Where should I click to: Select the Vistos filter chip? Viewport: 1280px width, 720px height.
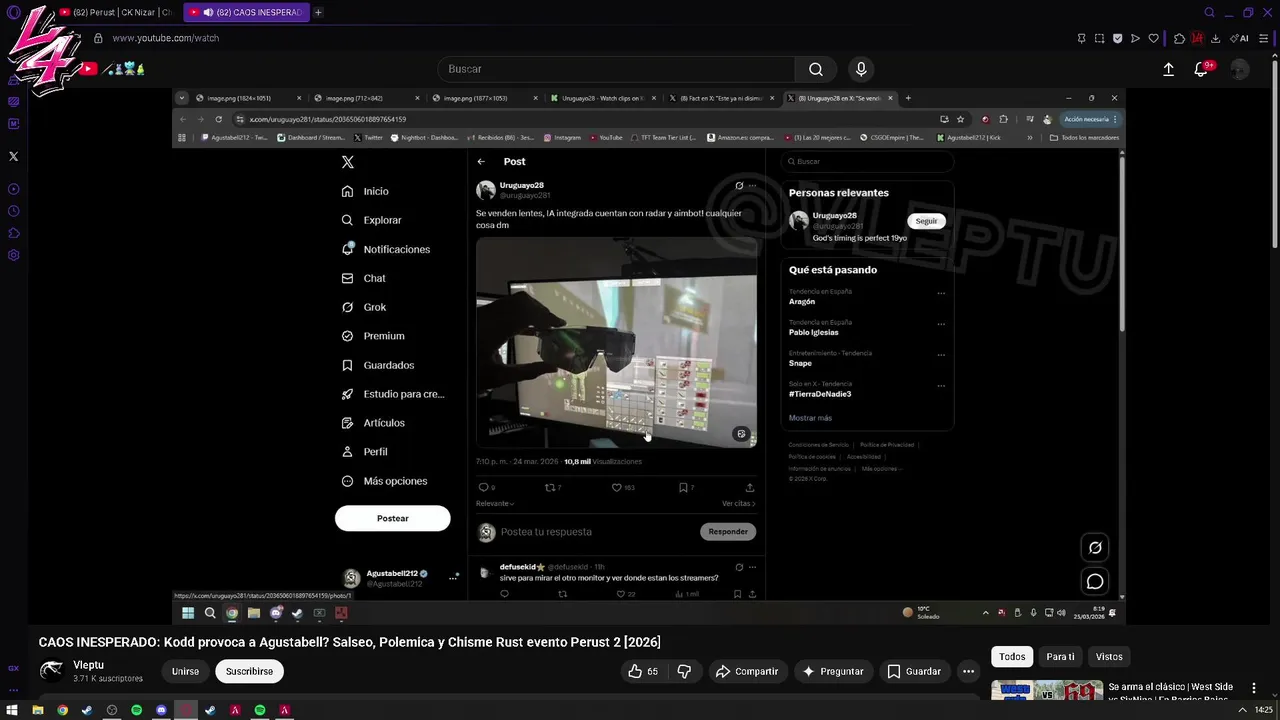(x=1109, y=657)
